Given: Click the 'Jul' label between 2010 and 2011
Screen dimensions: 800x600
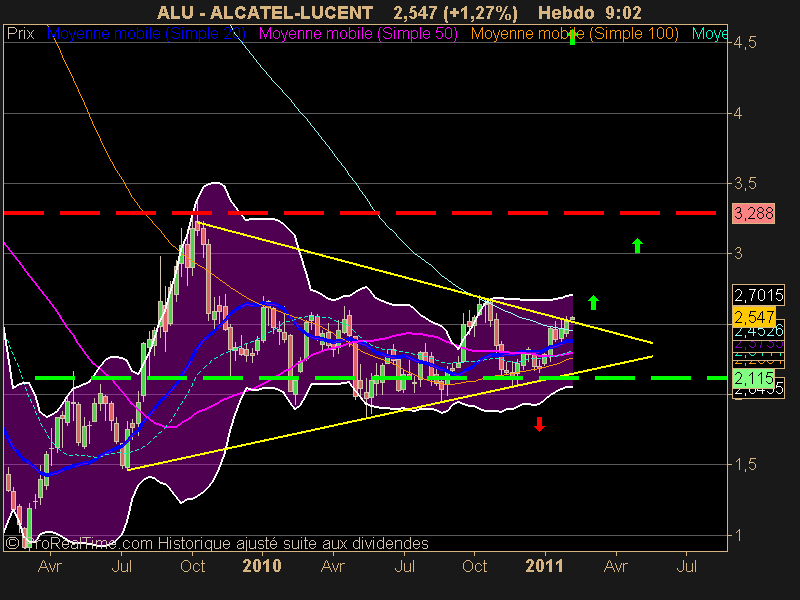Looking at the screenshot, I should click(405, 566).
